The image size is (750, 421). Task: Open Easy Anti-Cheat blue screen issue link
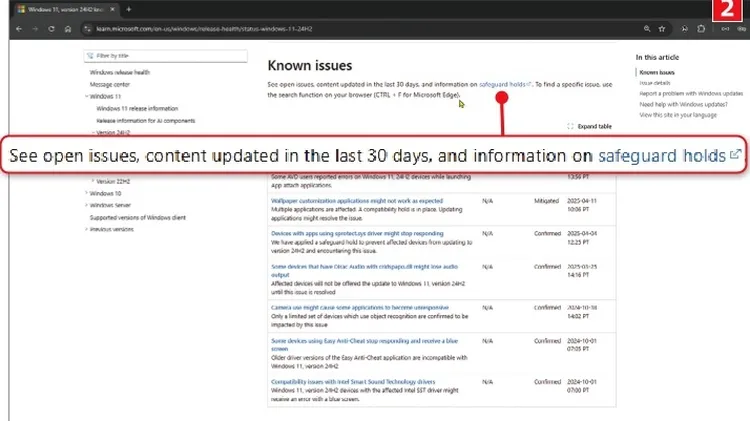[364, 345]
